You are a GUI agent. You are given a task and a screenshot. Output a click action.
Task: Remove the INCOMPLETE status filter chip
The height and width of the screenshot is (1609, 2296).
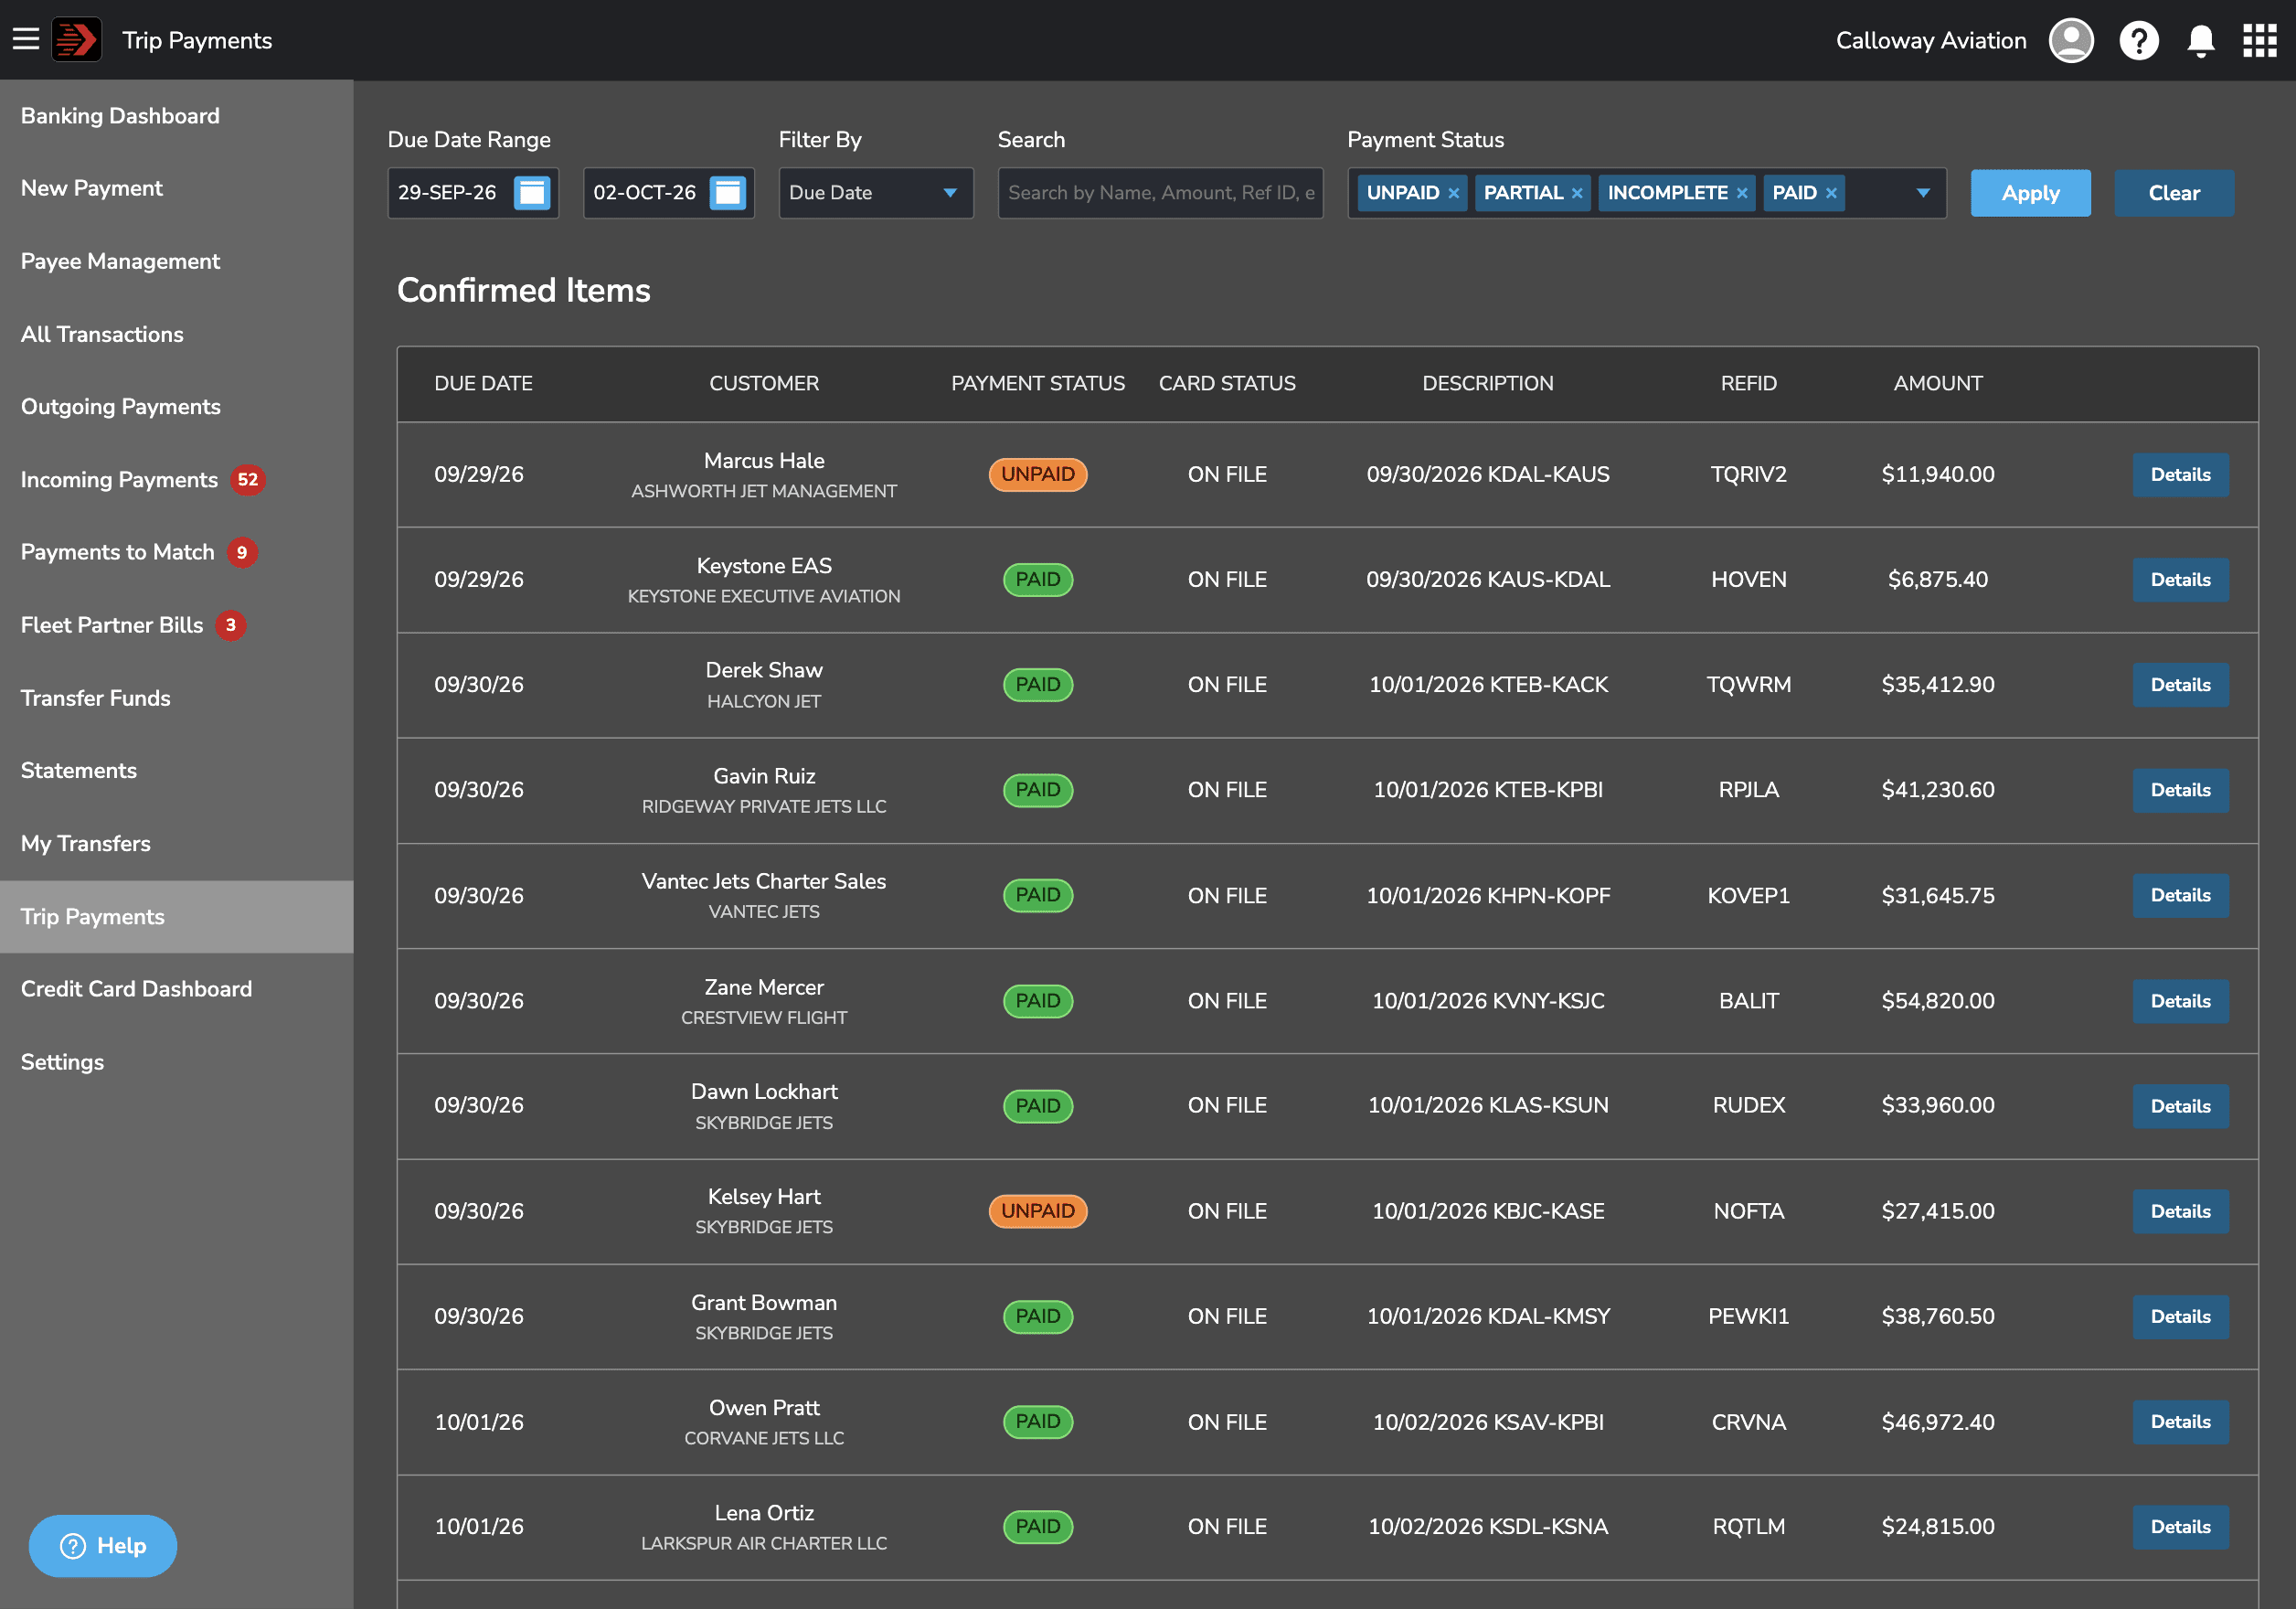tap(1742, 193)
